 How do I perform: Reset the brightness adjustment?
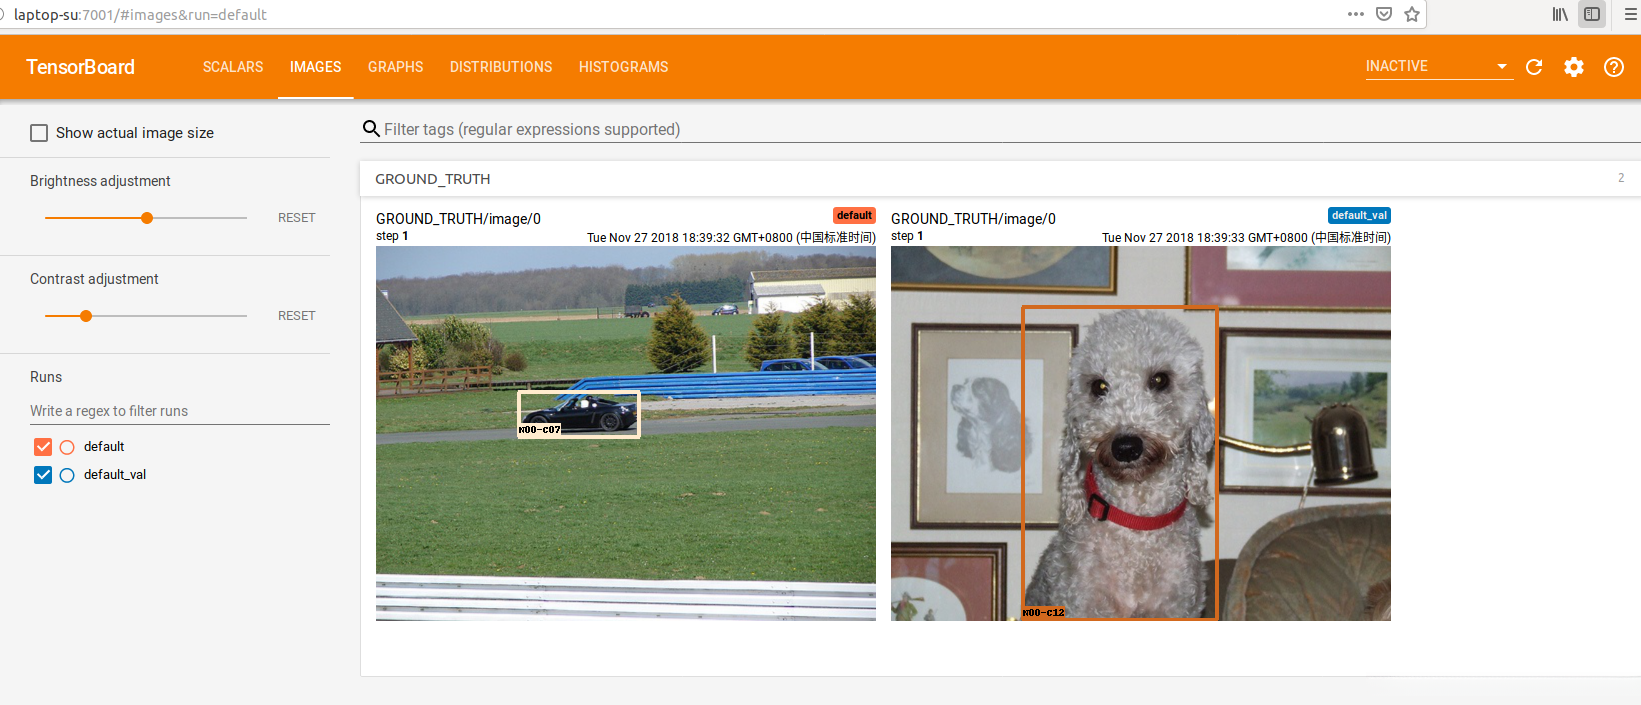pyautogui.click(x=296, y=218)
